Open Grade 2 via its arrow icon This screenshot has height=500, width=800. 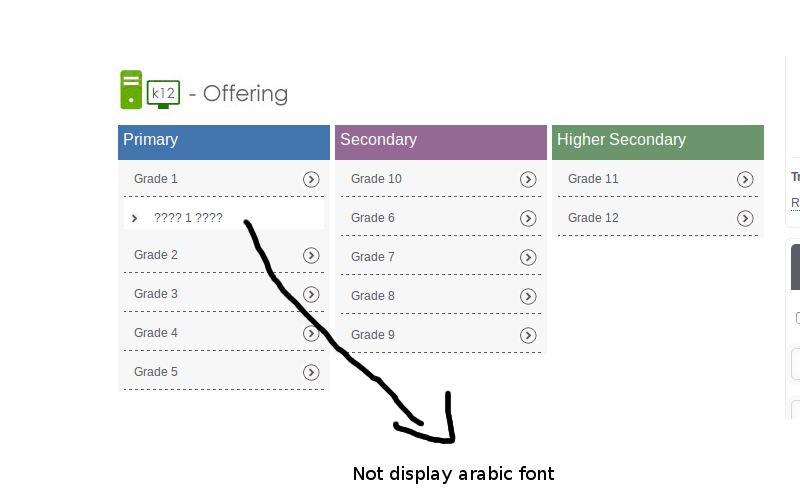[x=311, y=255]
